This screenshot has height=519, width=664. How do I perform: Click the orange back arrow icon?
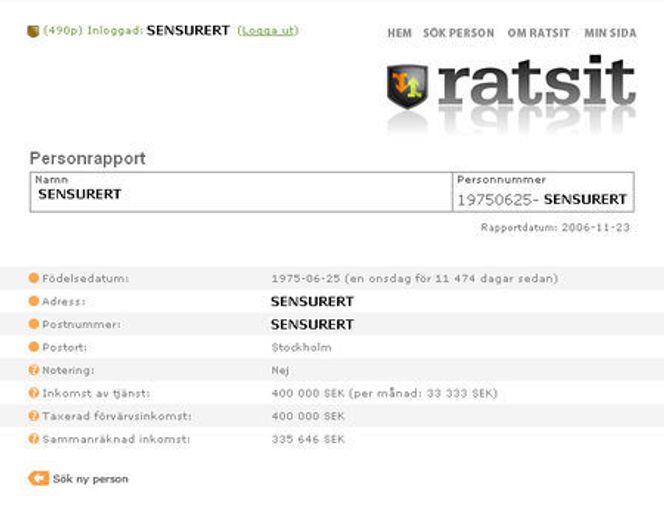39,478
